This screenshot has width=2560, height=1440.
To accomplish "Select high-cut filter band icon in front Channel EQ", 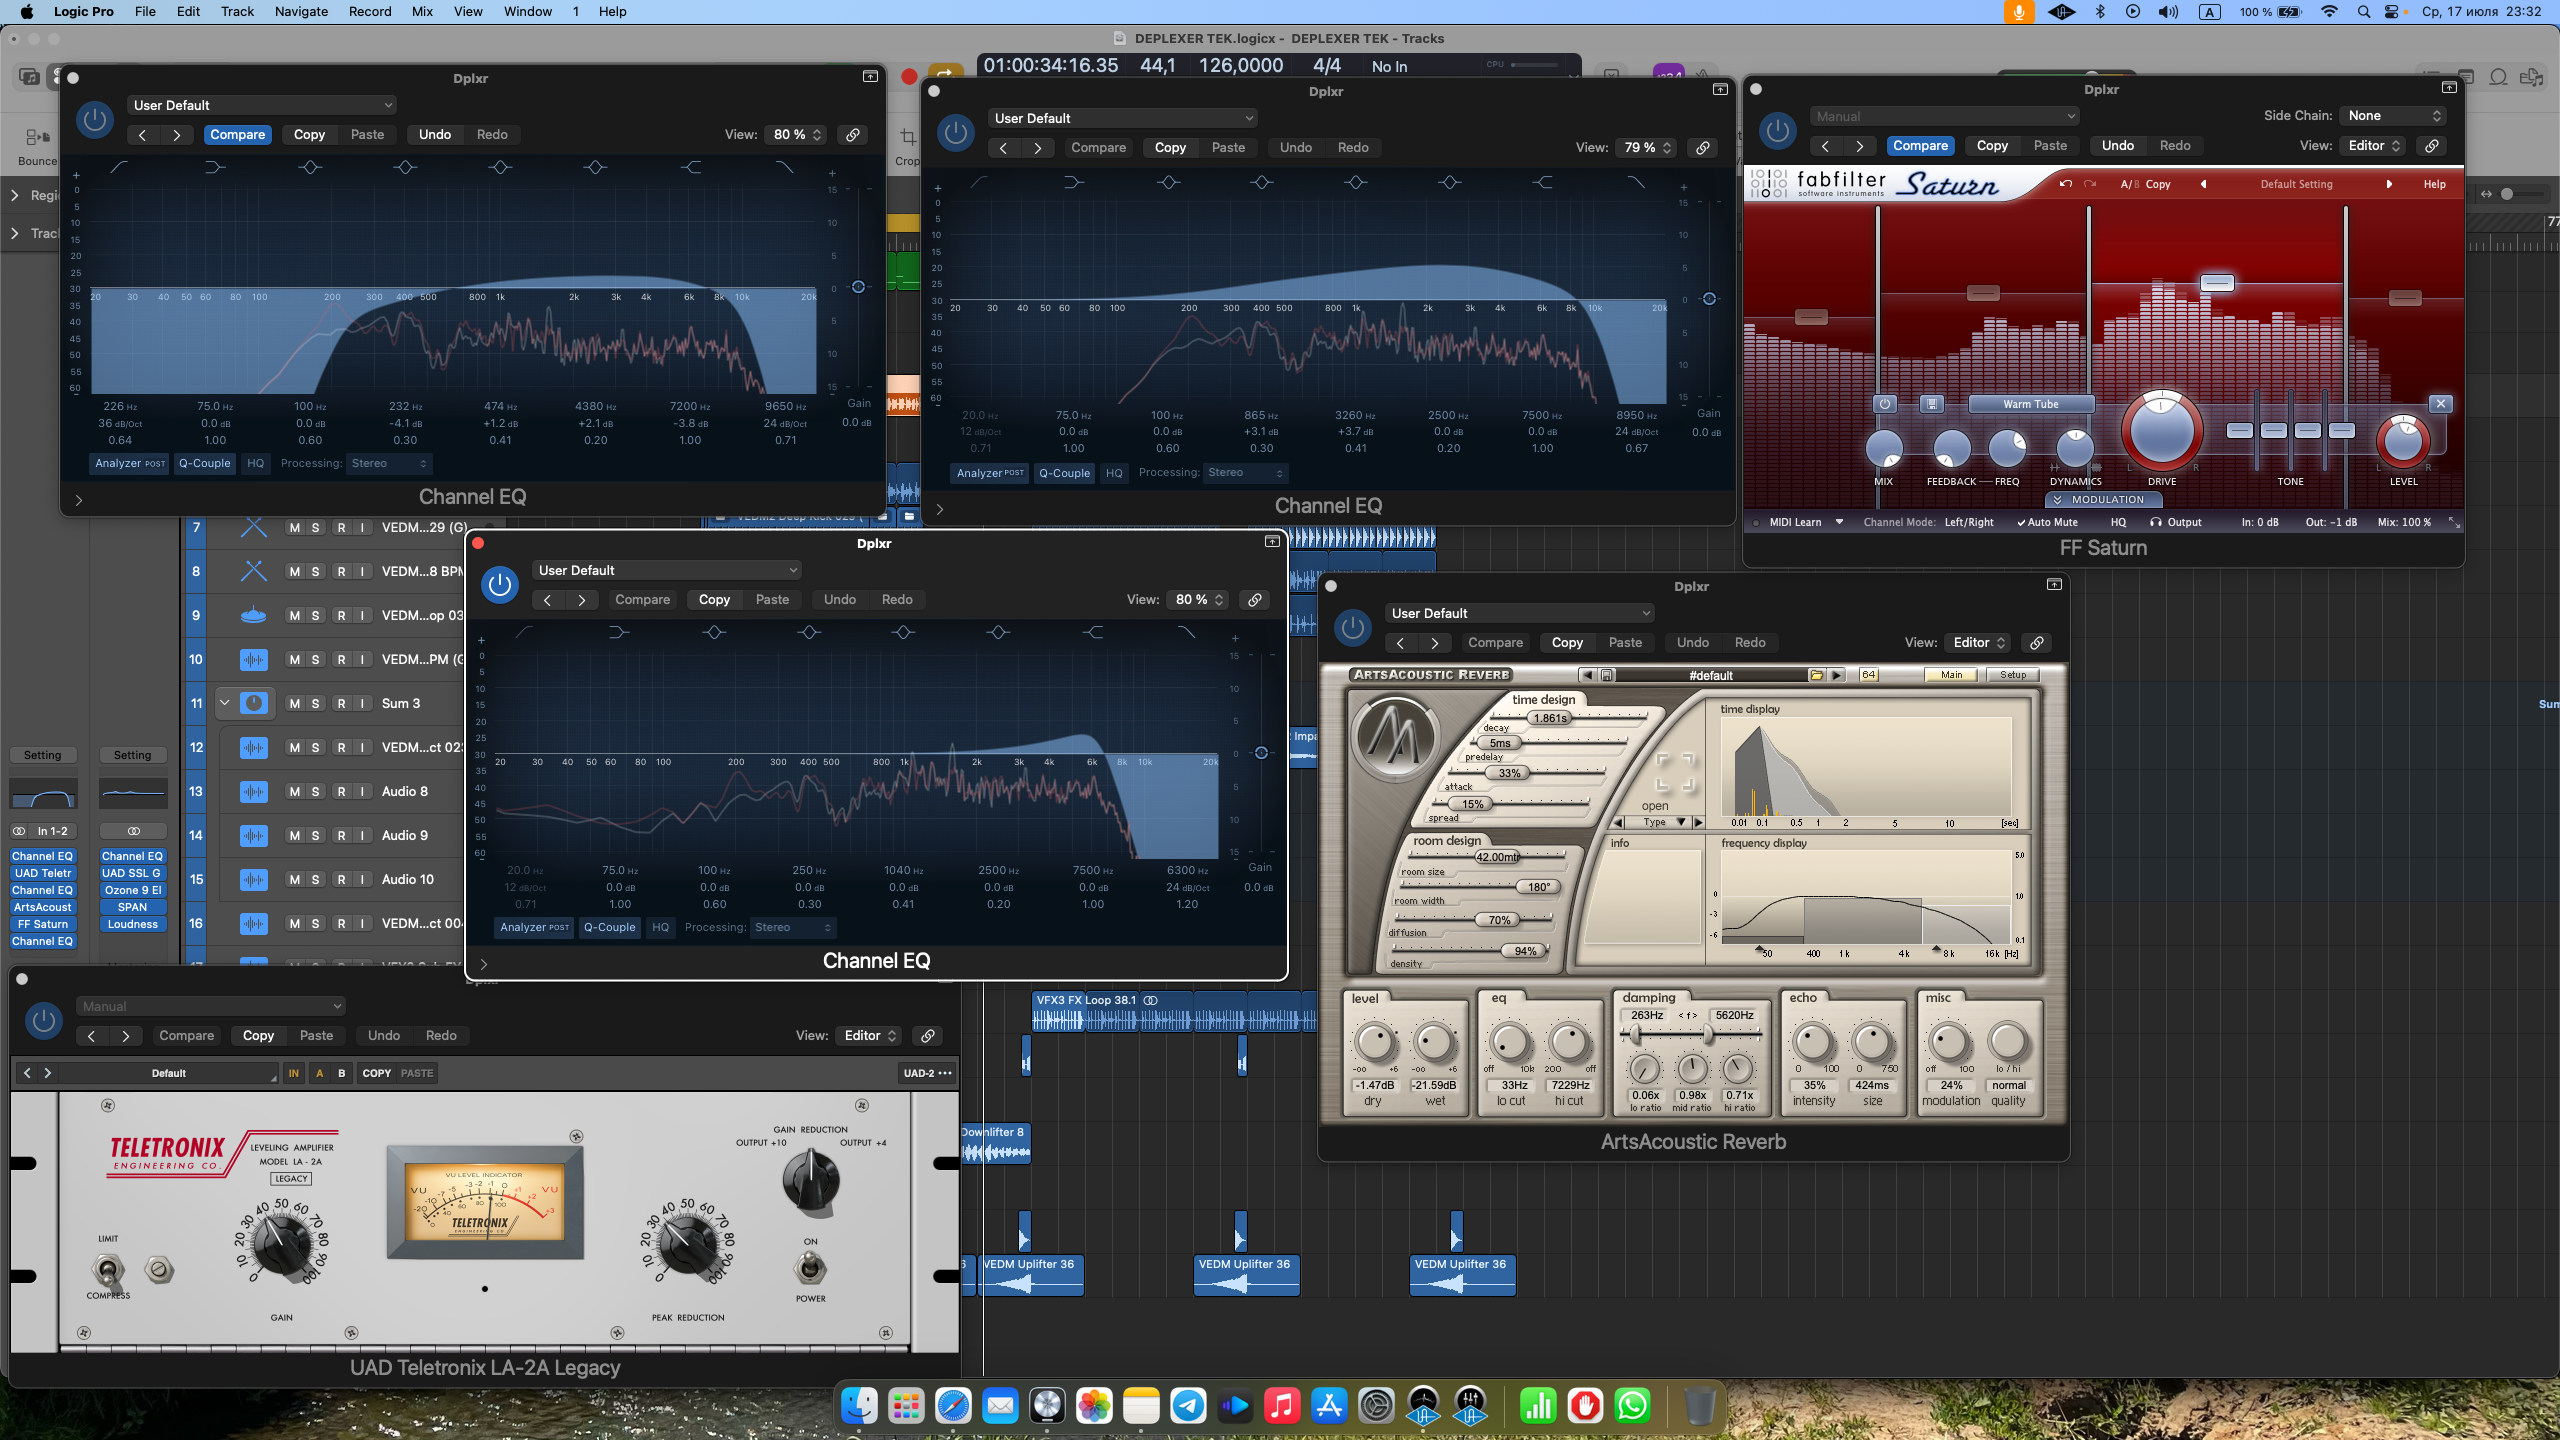I will (1186, 632).
